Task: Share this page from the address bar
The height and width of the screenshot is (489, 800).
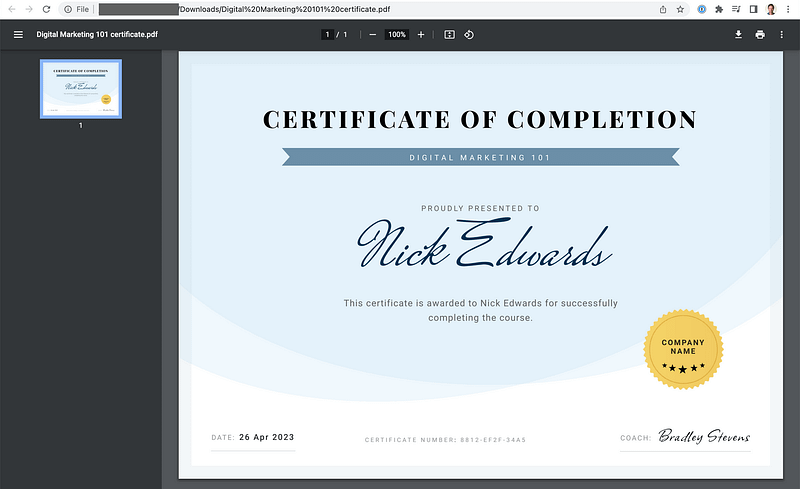Action: (x=662, y=9)
